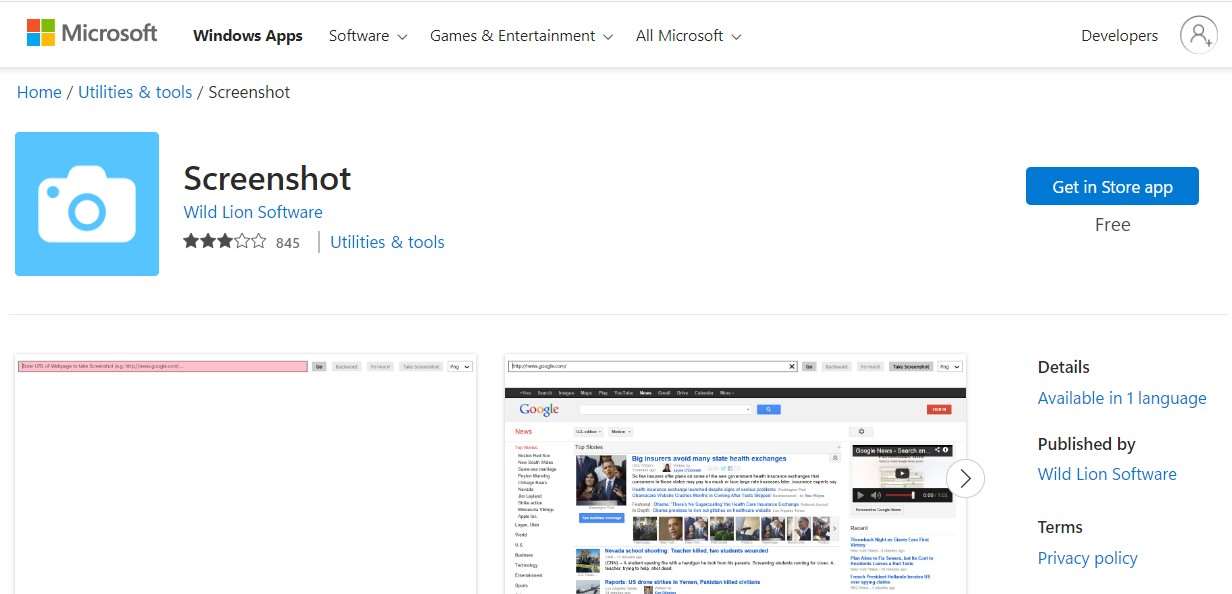Expand the Games & Entertainment menu
The width and height of the screenshot is (1232, 594).
(x=521, y=36)
